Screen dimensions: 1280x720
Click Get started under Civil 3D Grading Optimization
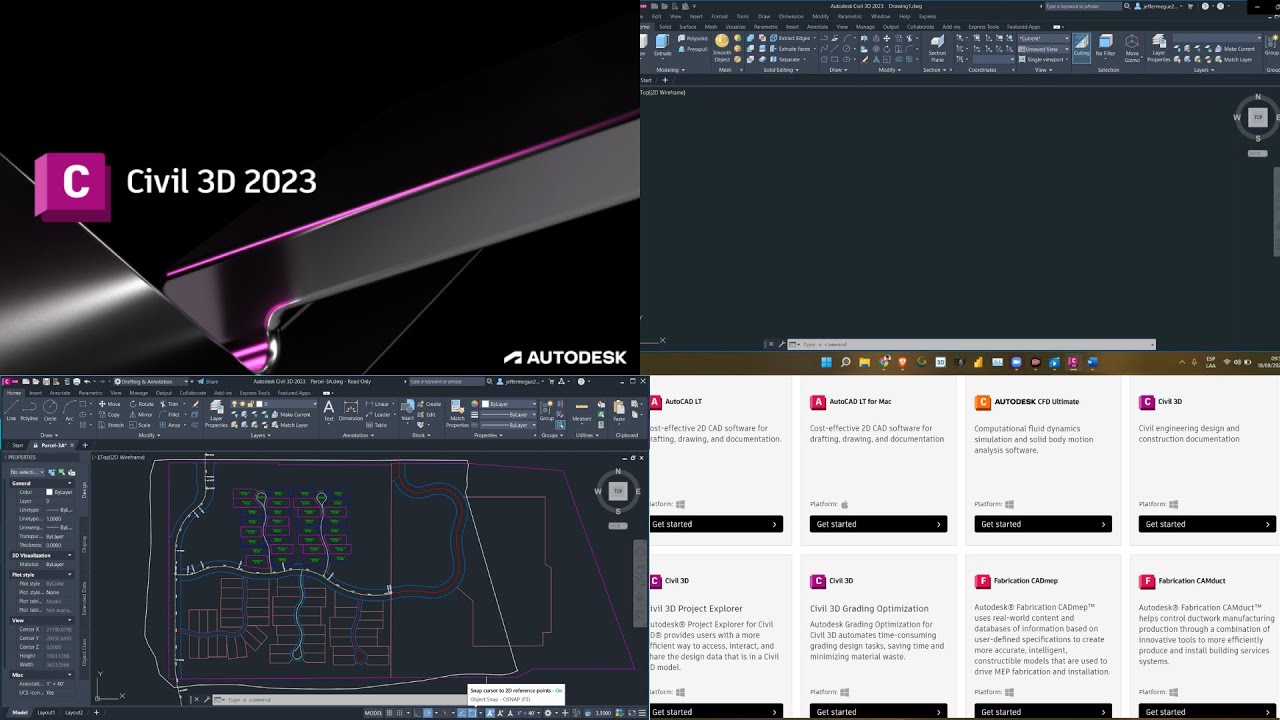click(878, 712)
